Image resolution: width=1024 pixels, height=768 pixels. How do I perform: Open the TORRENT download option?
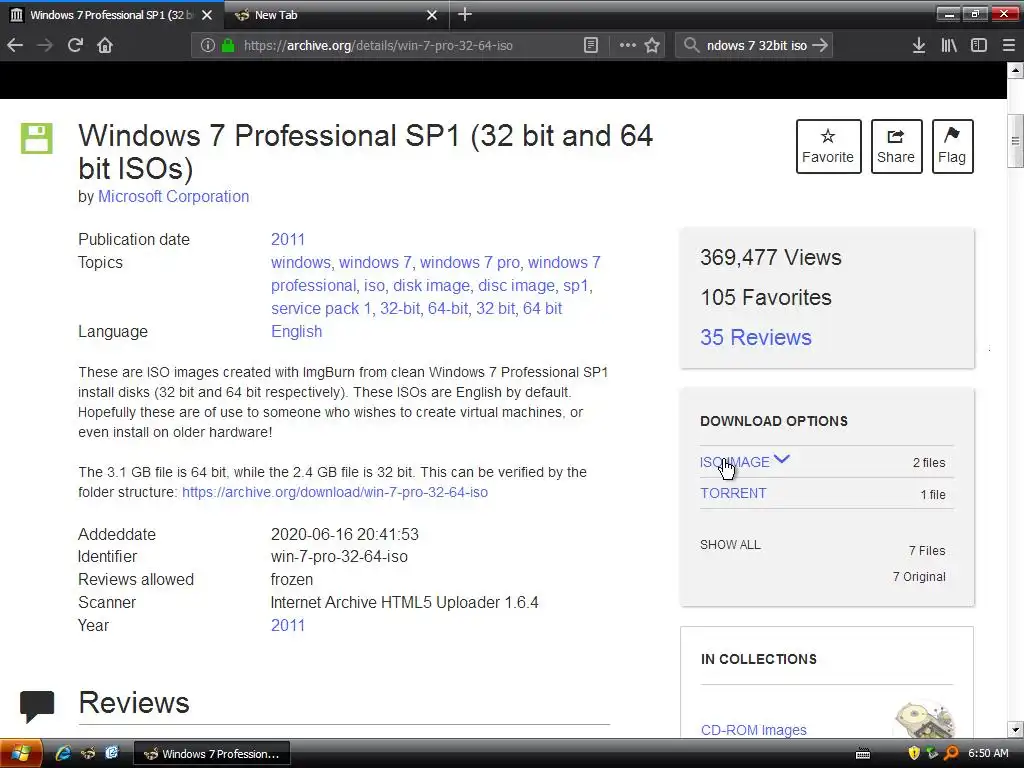(x=733, y=493)
